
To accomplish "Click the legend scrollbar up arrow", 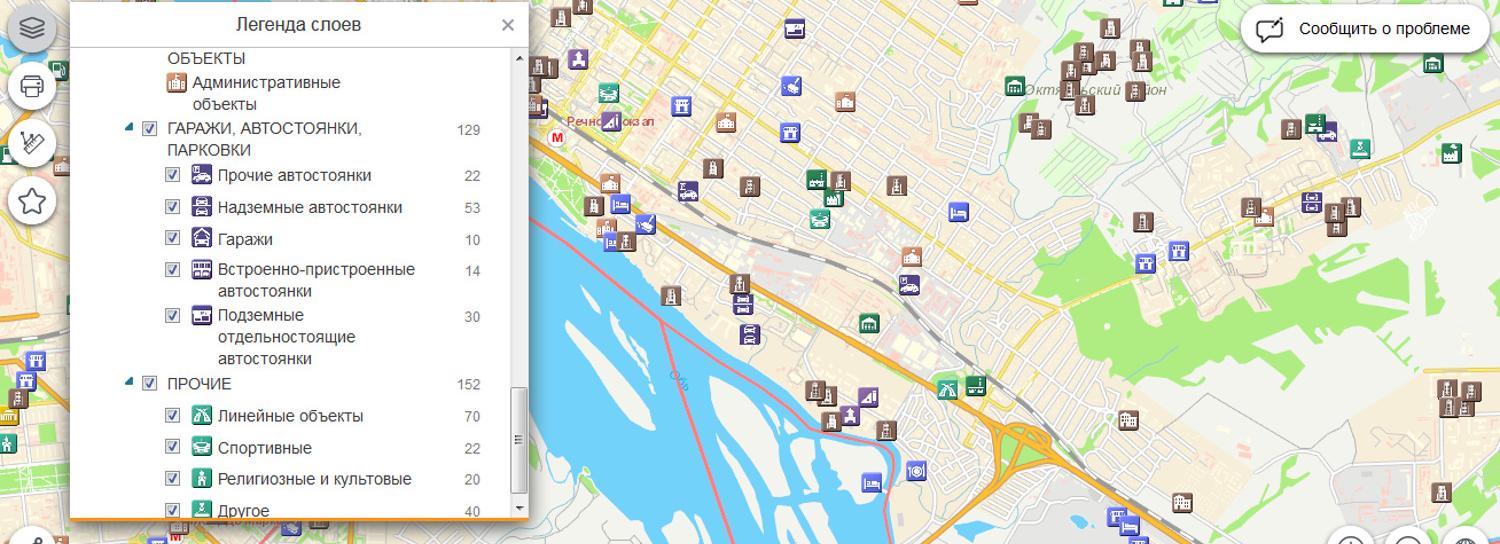I will coord(518,58).
